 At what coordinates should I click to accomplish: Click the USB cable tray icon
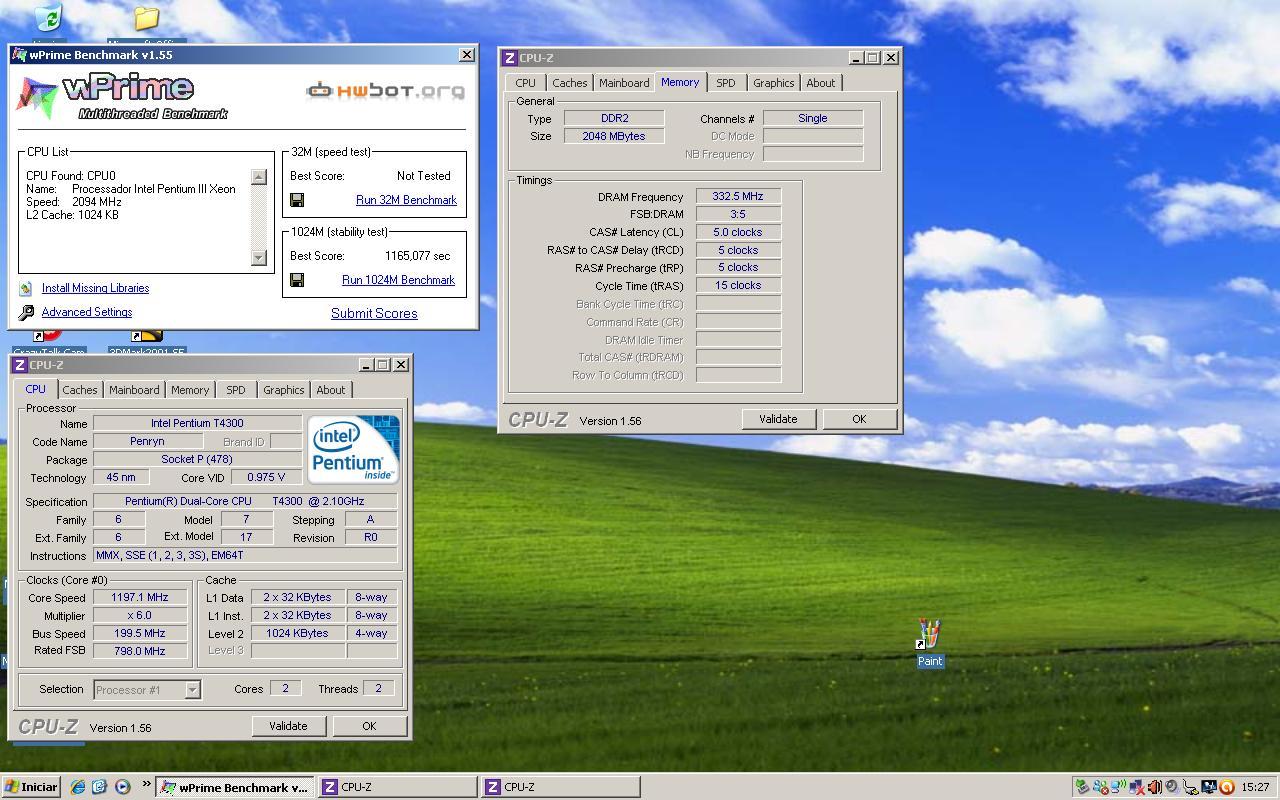(x=1190, y=787)
